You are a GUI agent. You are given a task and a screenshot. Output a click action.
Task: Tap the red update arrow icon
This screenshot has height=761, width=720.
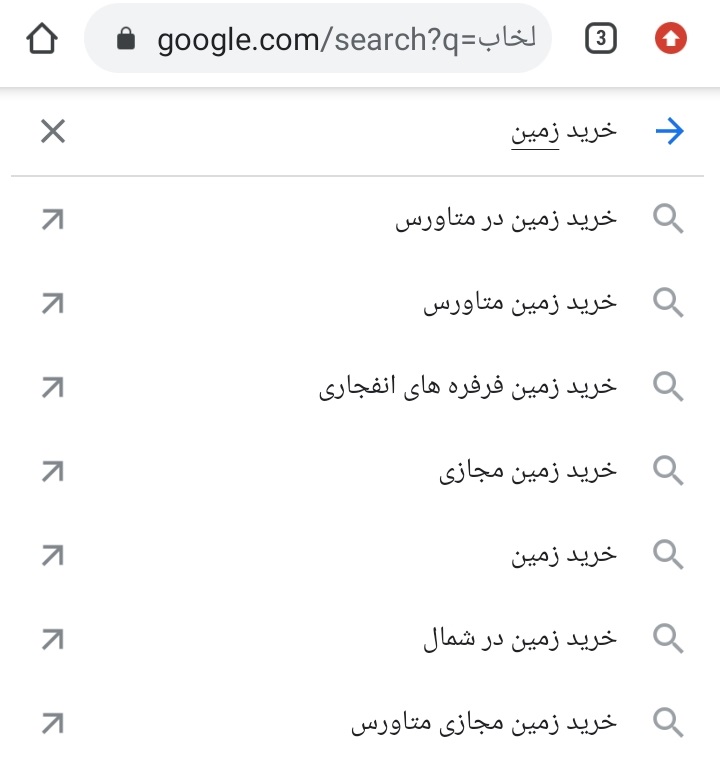671,38
